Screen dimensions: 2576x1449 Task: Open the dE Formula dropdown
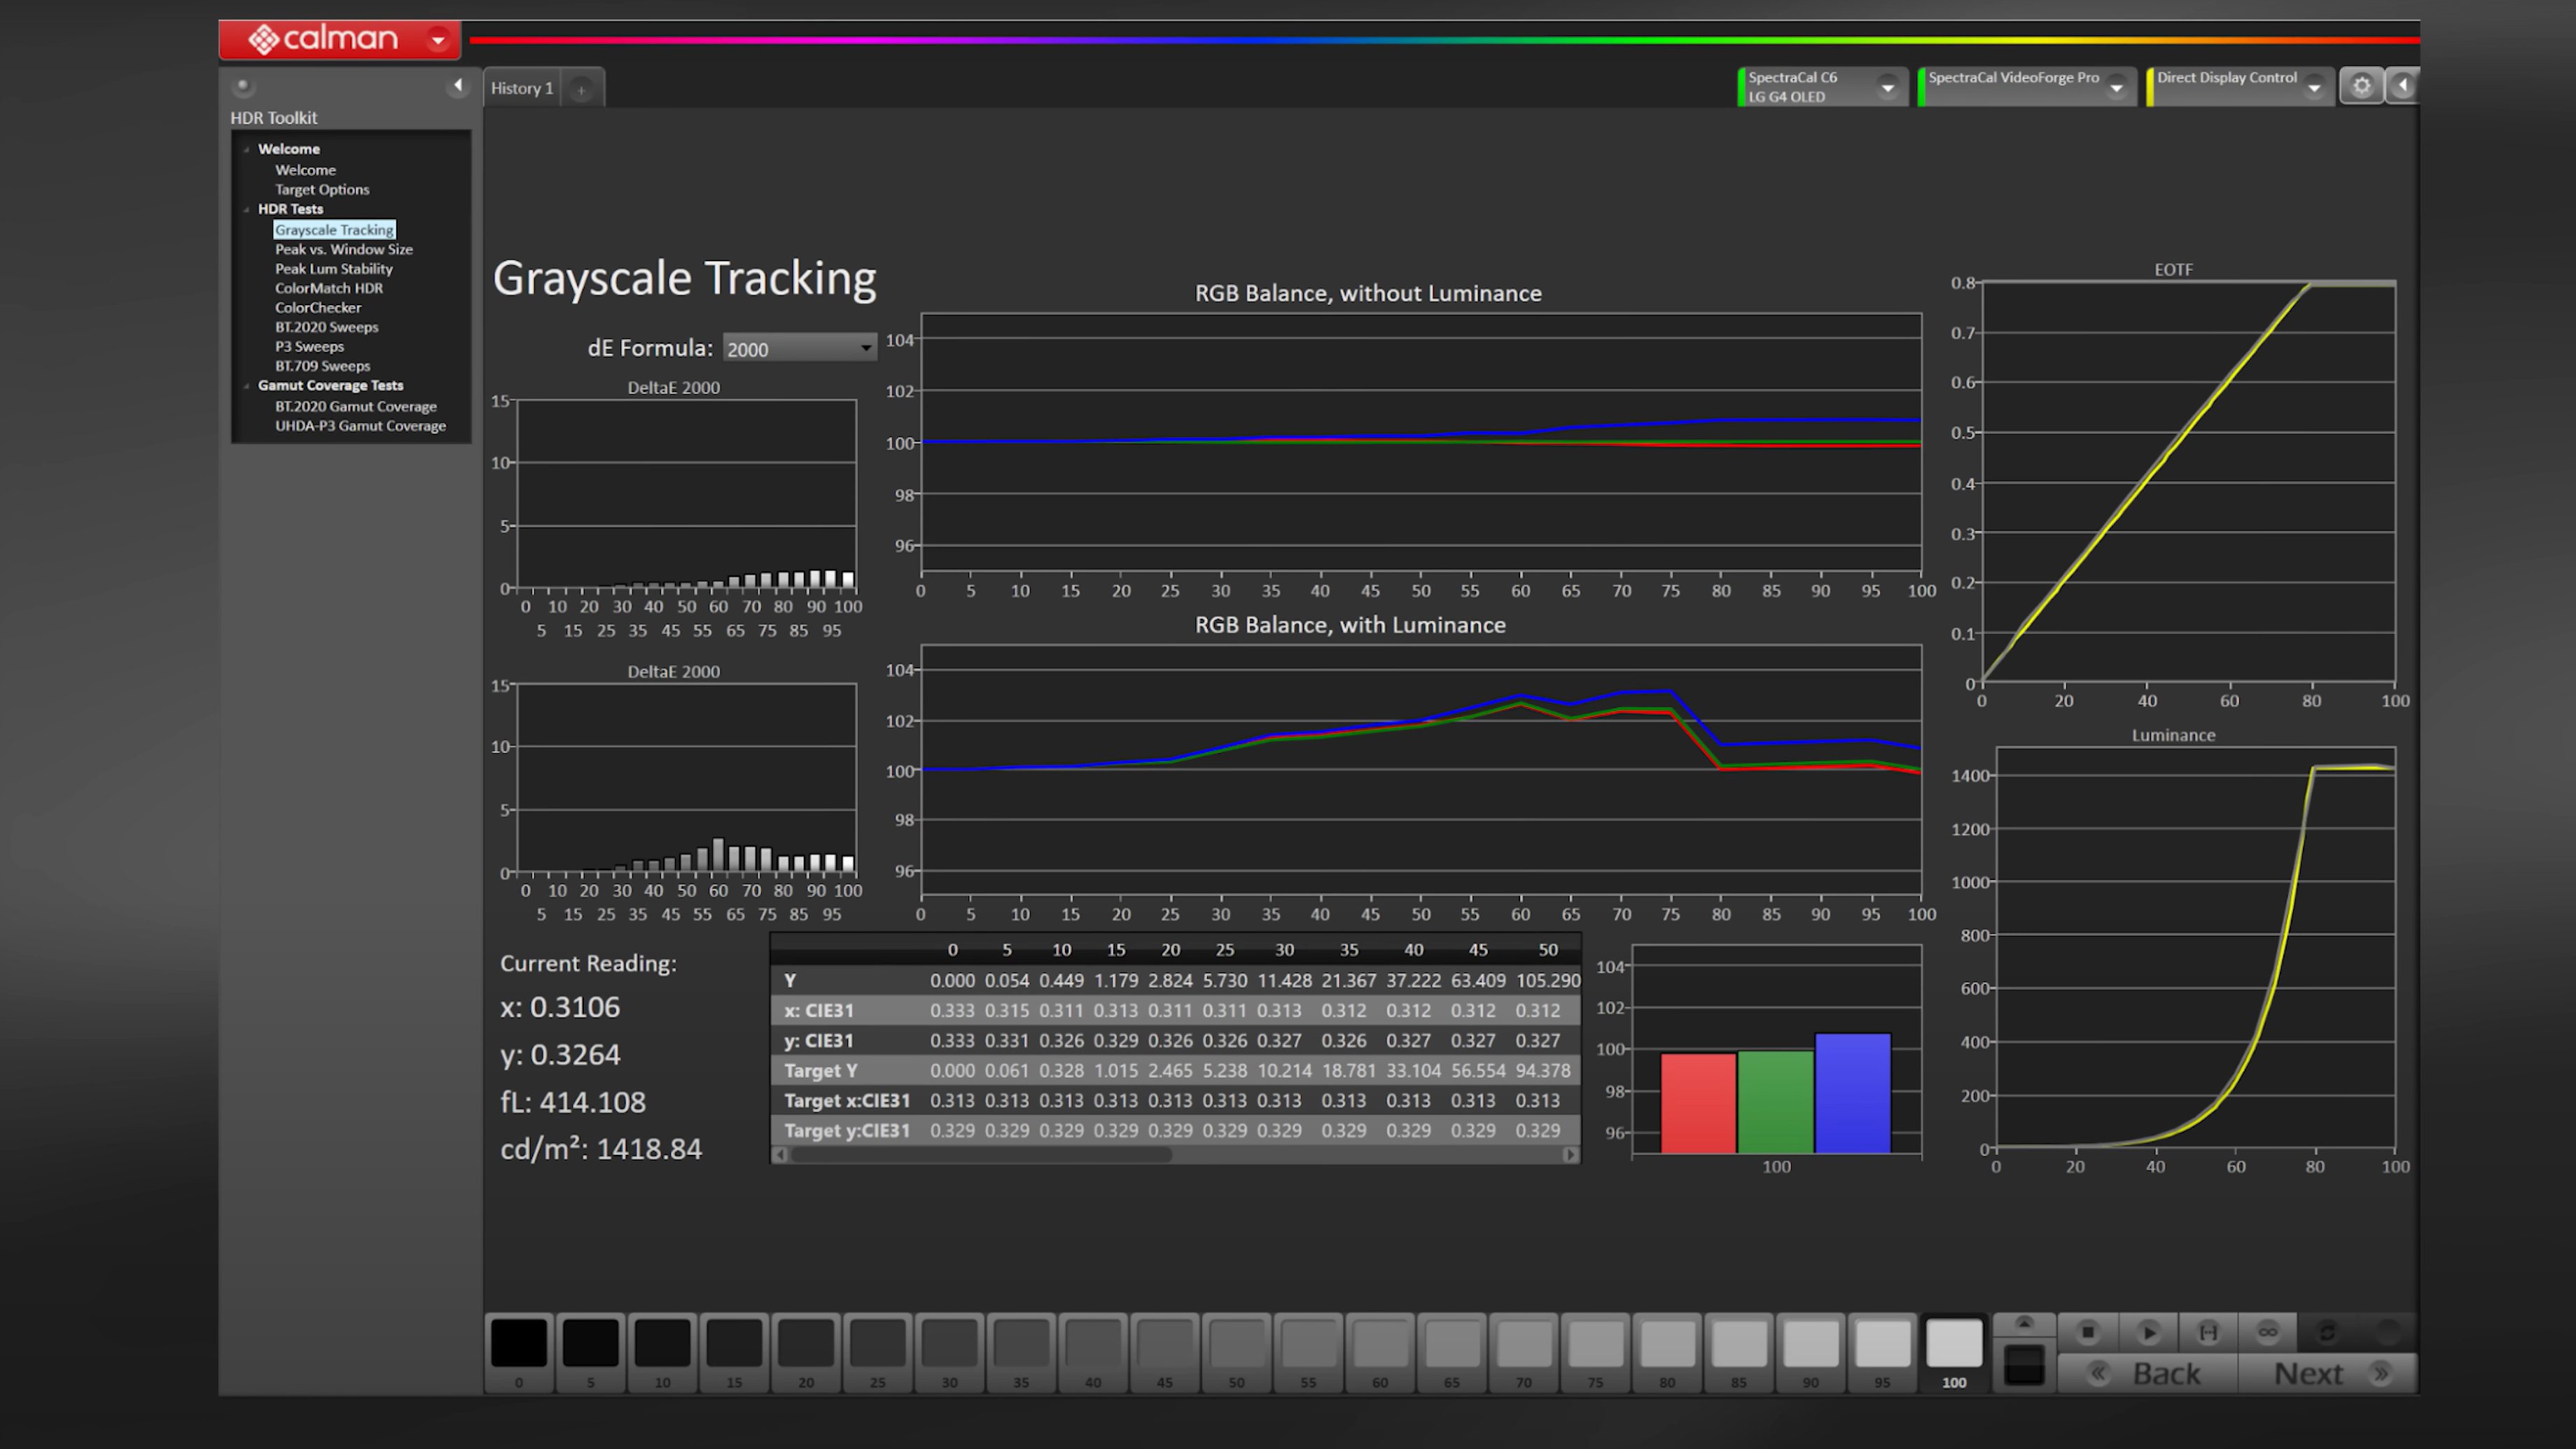[x=799, y=349]
